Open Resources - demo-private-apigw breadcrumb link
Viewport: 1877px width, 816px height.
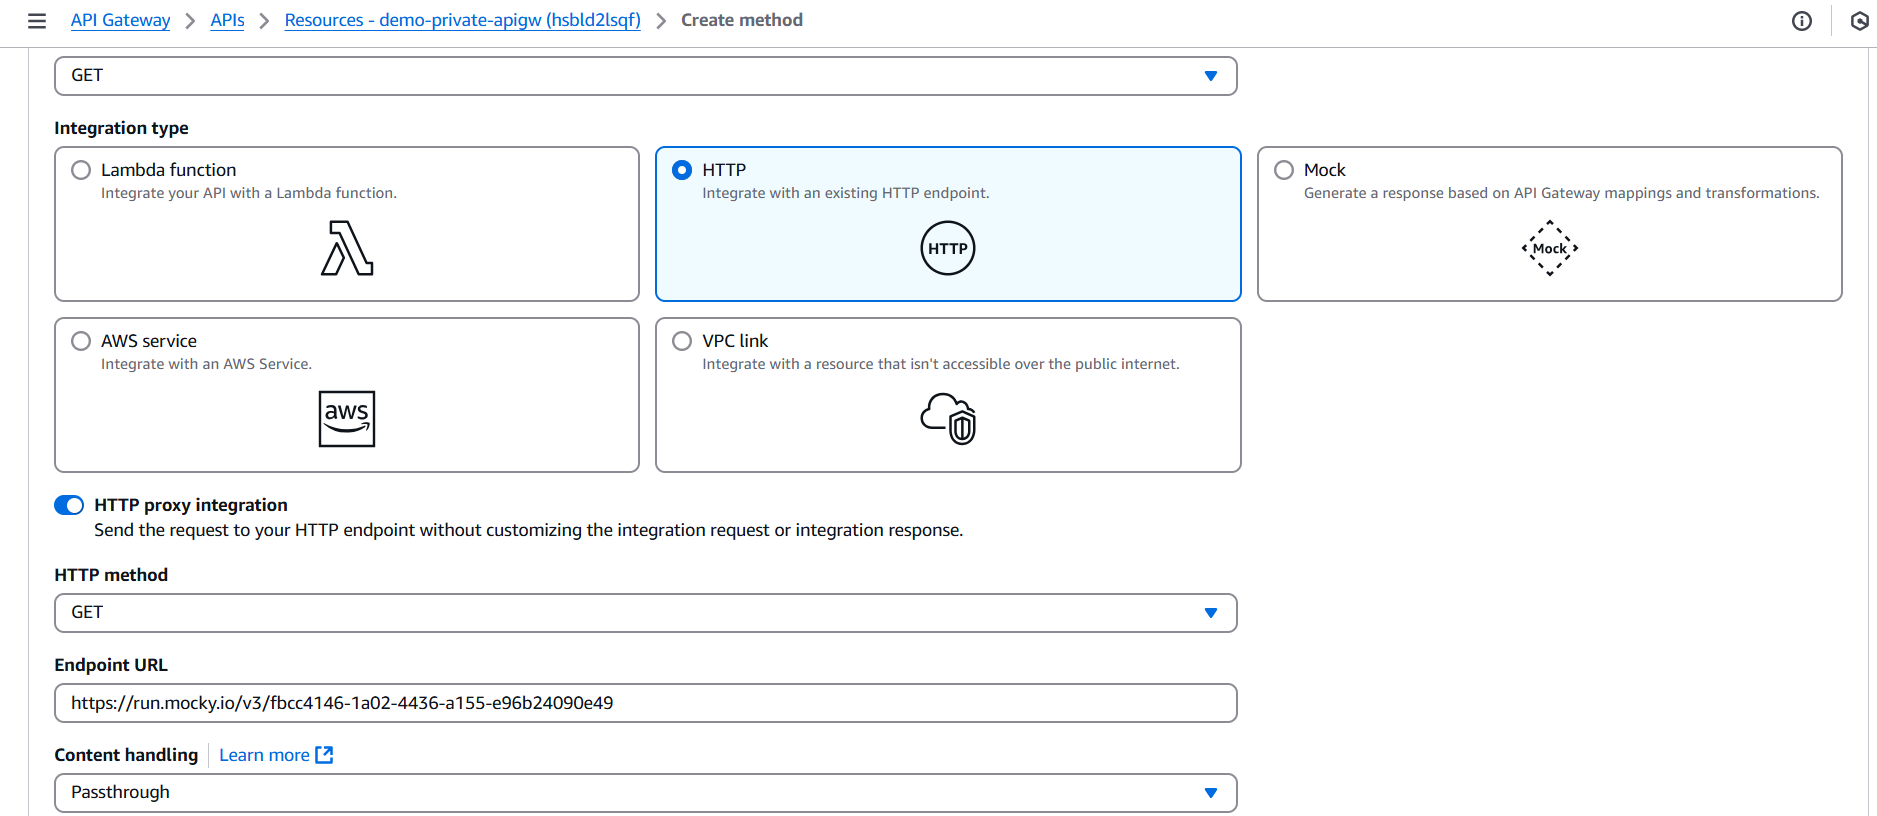[x=462, y=20]
